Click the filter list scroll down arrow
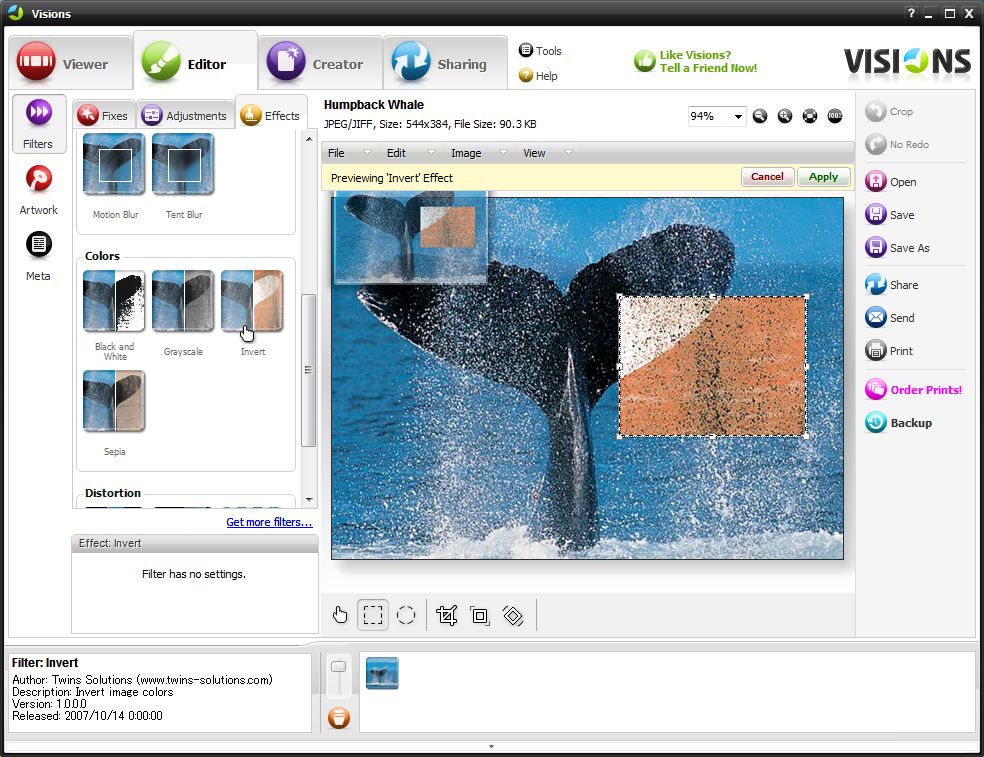 click(309, 500)
